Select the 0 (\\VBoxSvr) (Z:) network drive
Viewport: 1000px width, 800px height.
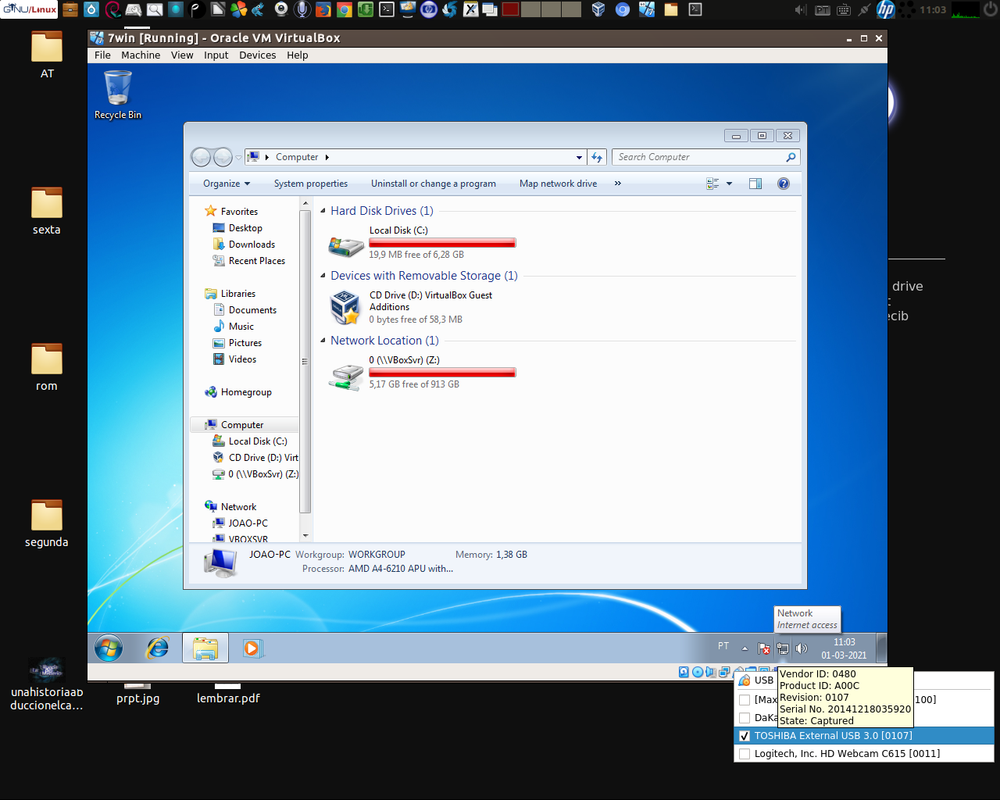click(x=422, y=372)
